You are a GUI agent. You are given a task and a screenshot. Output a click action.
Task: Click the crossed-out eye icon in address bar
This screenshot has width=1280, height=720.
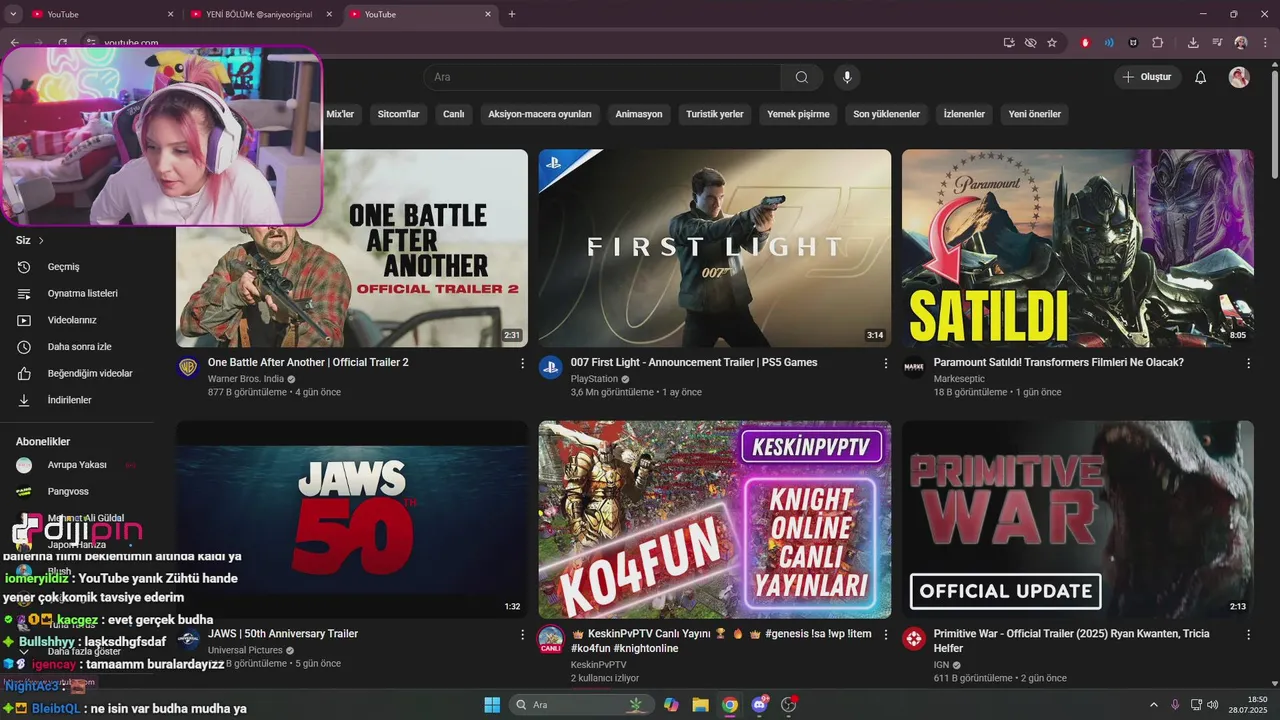(x=1030, y=43)
